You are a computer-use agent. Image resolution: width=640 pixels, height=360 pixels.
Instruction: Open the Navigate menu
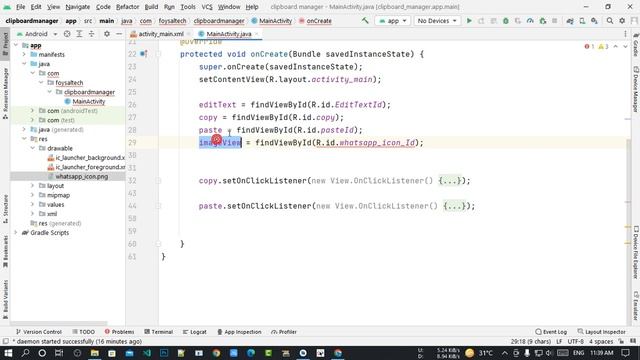[78, 7]
